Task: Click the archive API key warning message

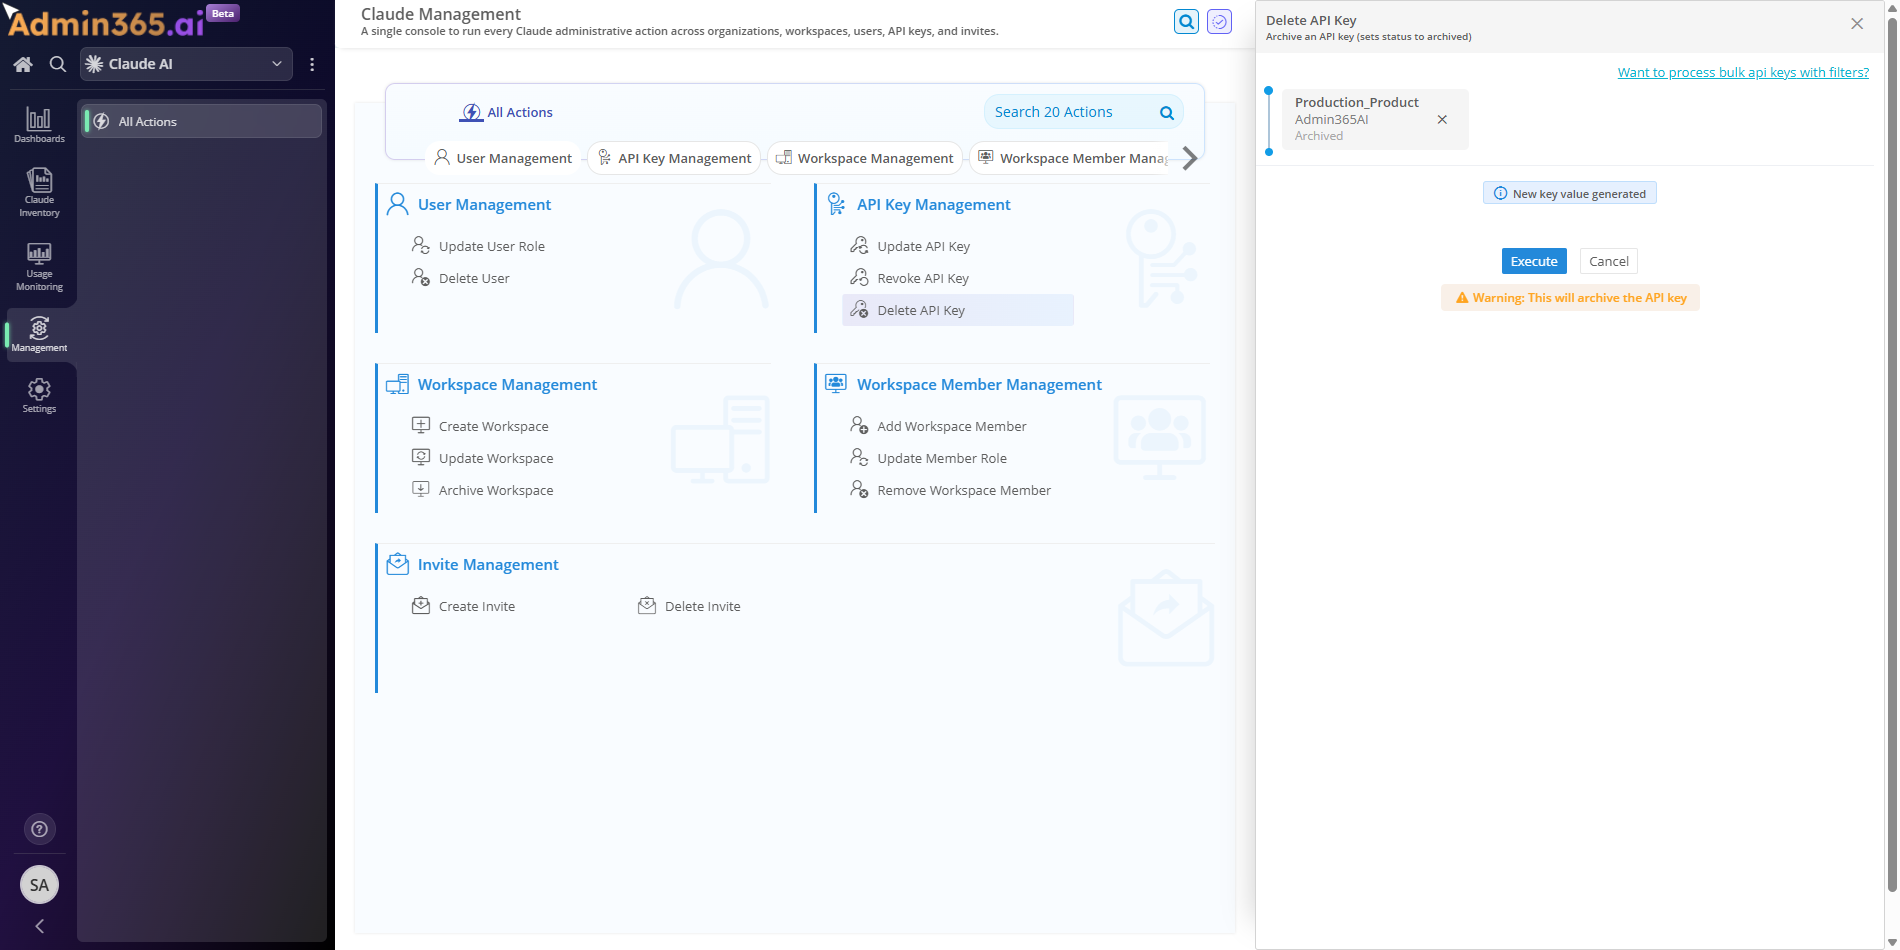Action: pos(1570,297)
